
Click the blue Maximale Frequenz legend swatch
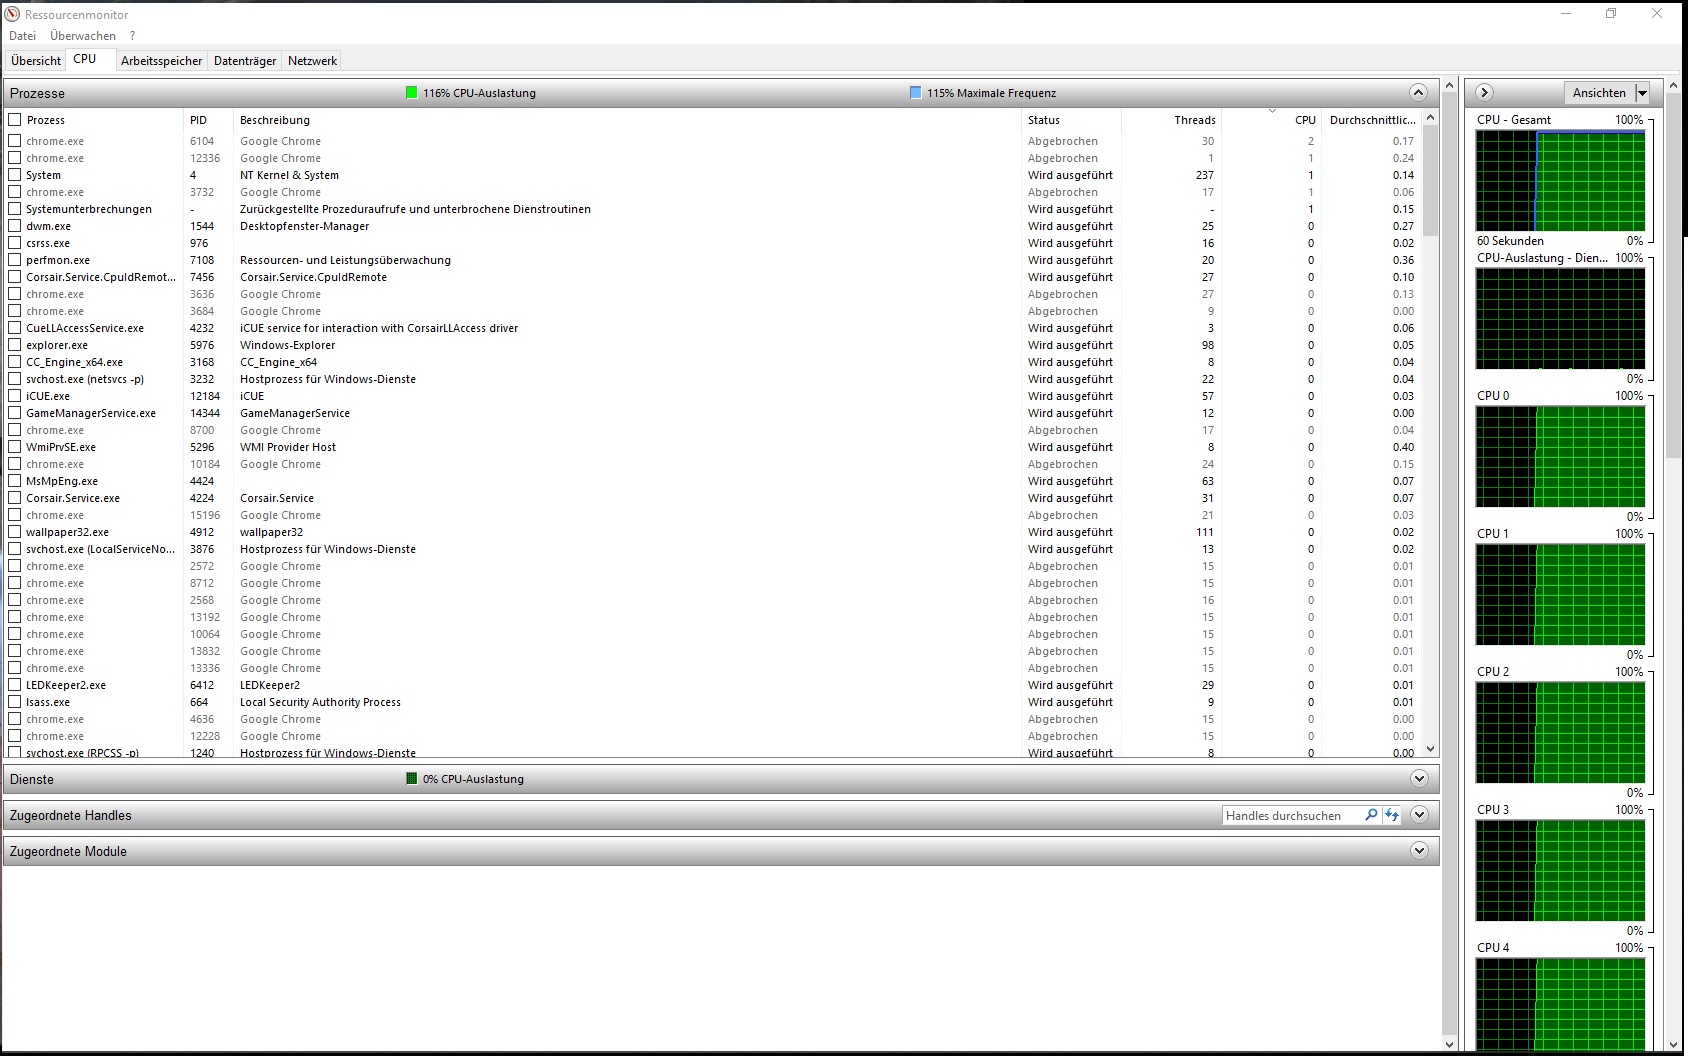[x=915, y=92]
